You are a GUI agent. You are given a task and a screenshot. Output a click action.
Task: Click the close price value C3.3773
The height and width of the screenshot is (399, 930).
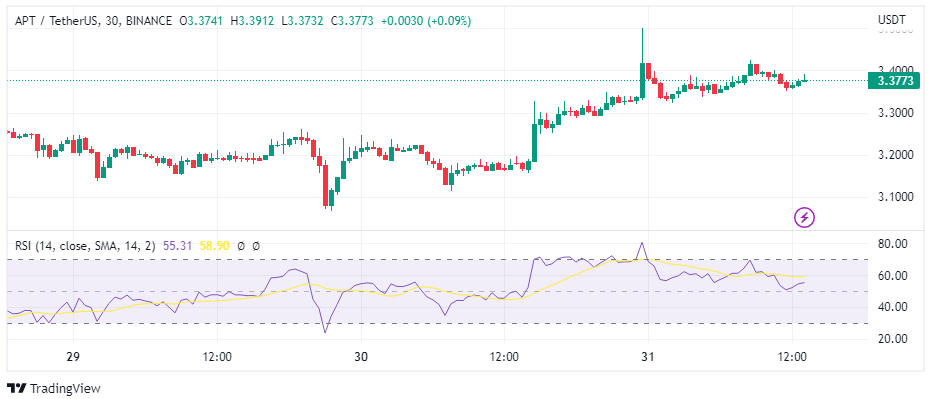352,21
